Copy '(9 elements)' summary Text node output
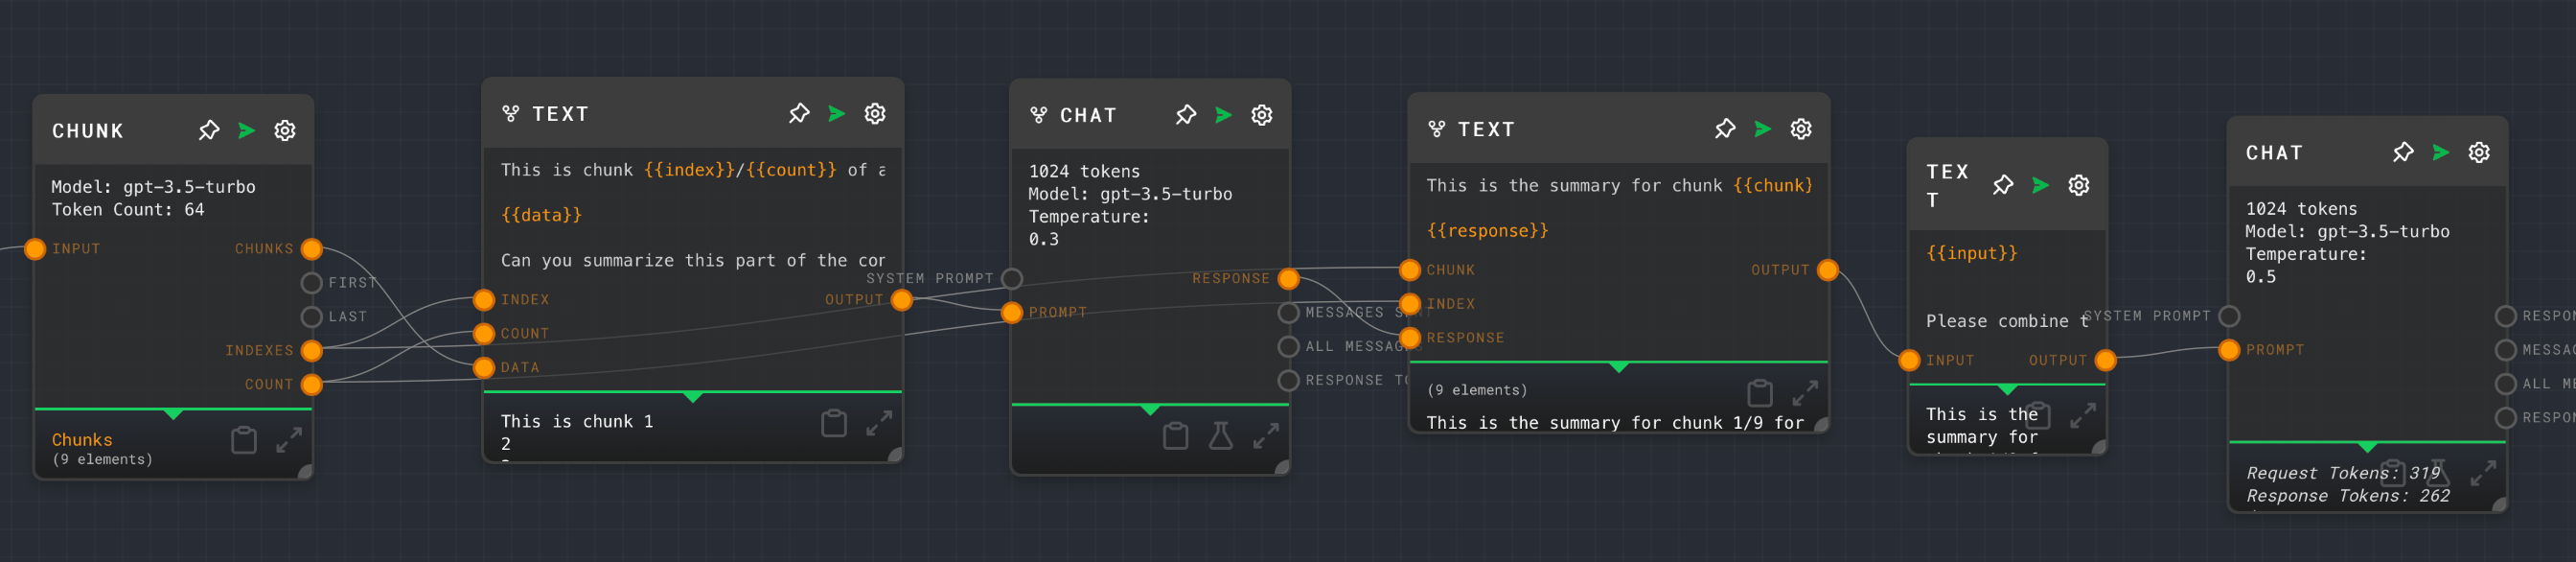2576x562 pixels. (1760, 392)
